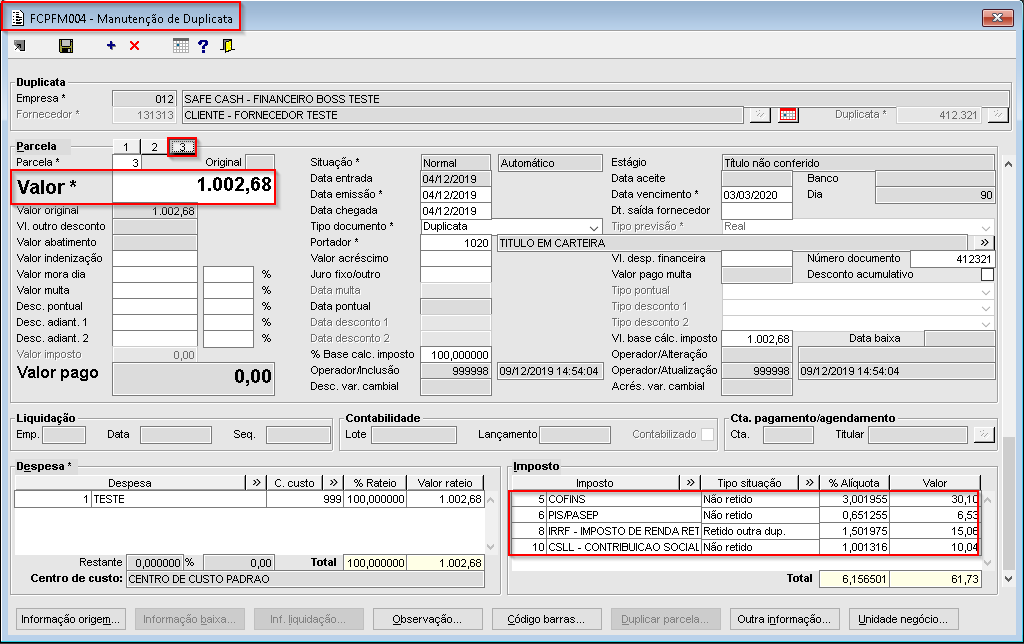Save the duplicata with floppy disk icon
1024x644 pixels.
66,46
